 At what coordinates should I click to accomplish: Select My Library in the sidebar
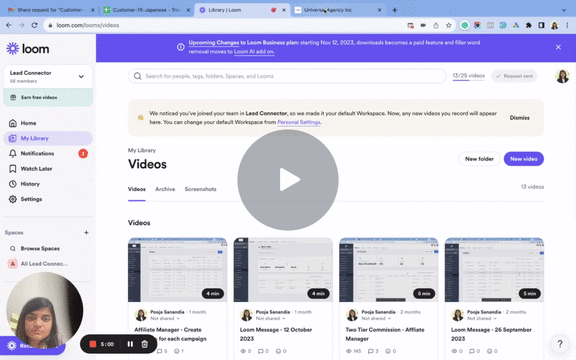coord(48,138)
